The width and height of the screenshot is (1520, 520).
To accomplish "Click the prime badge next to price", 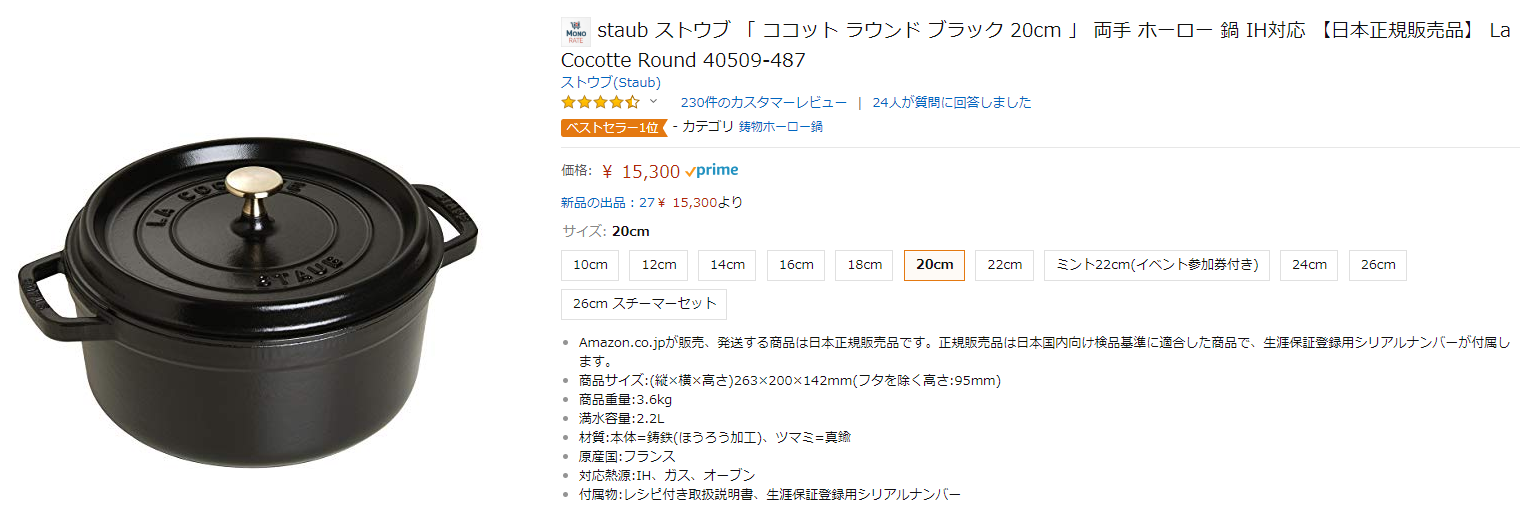I will 713,171.
